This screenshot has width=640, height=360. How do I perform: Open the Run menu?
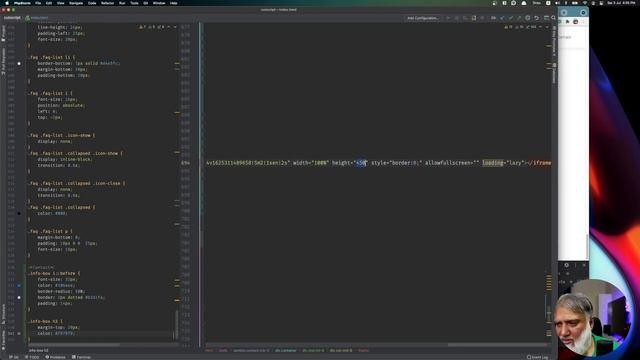click(x=122, y=3)
